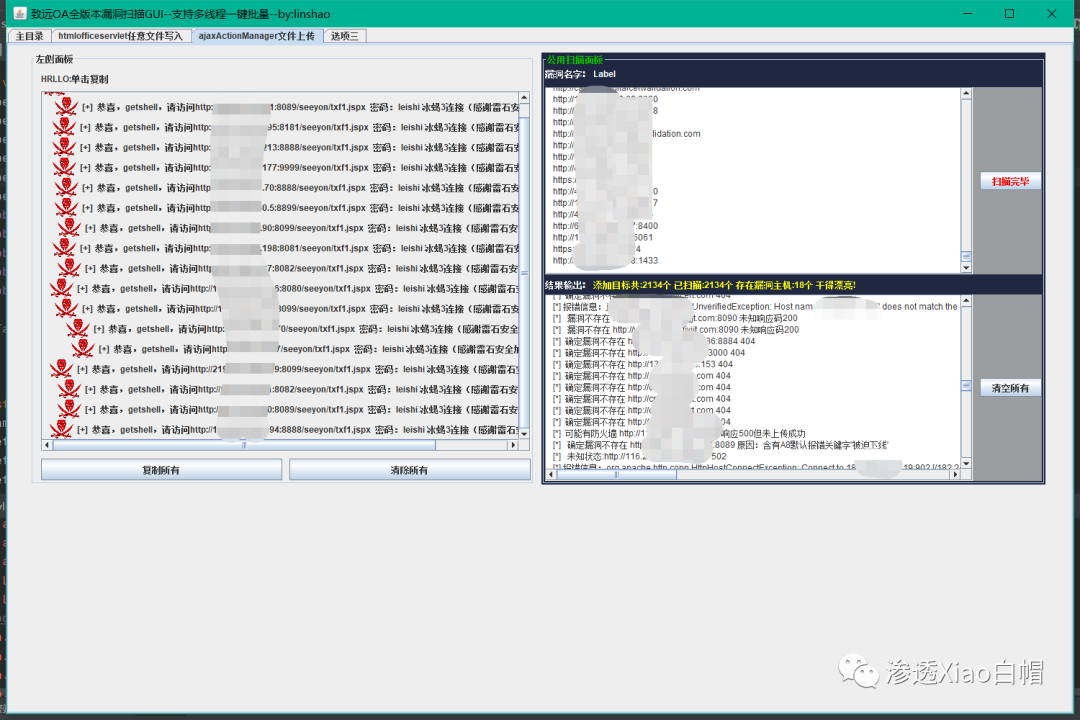The width and height of the screenshot is (1080, 720).
Task: Click the Java app icon in the title bar
Action: [x=19, y=14]
